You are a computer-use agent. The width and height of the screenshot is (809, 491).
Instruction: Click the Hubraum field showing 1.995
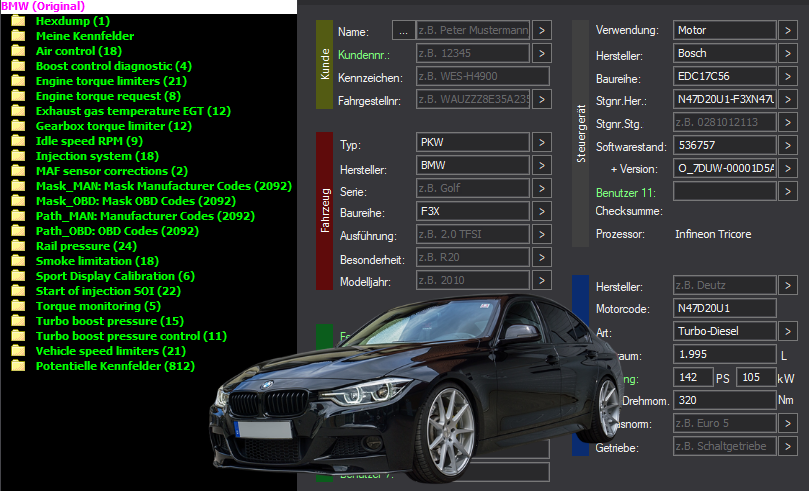tap(725, 354)
